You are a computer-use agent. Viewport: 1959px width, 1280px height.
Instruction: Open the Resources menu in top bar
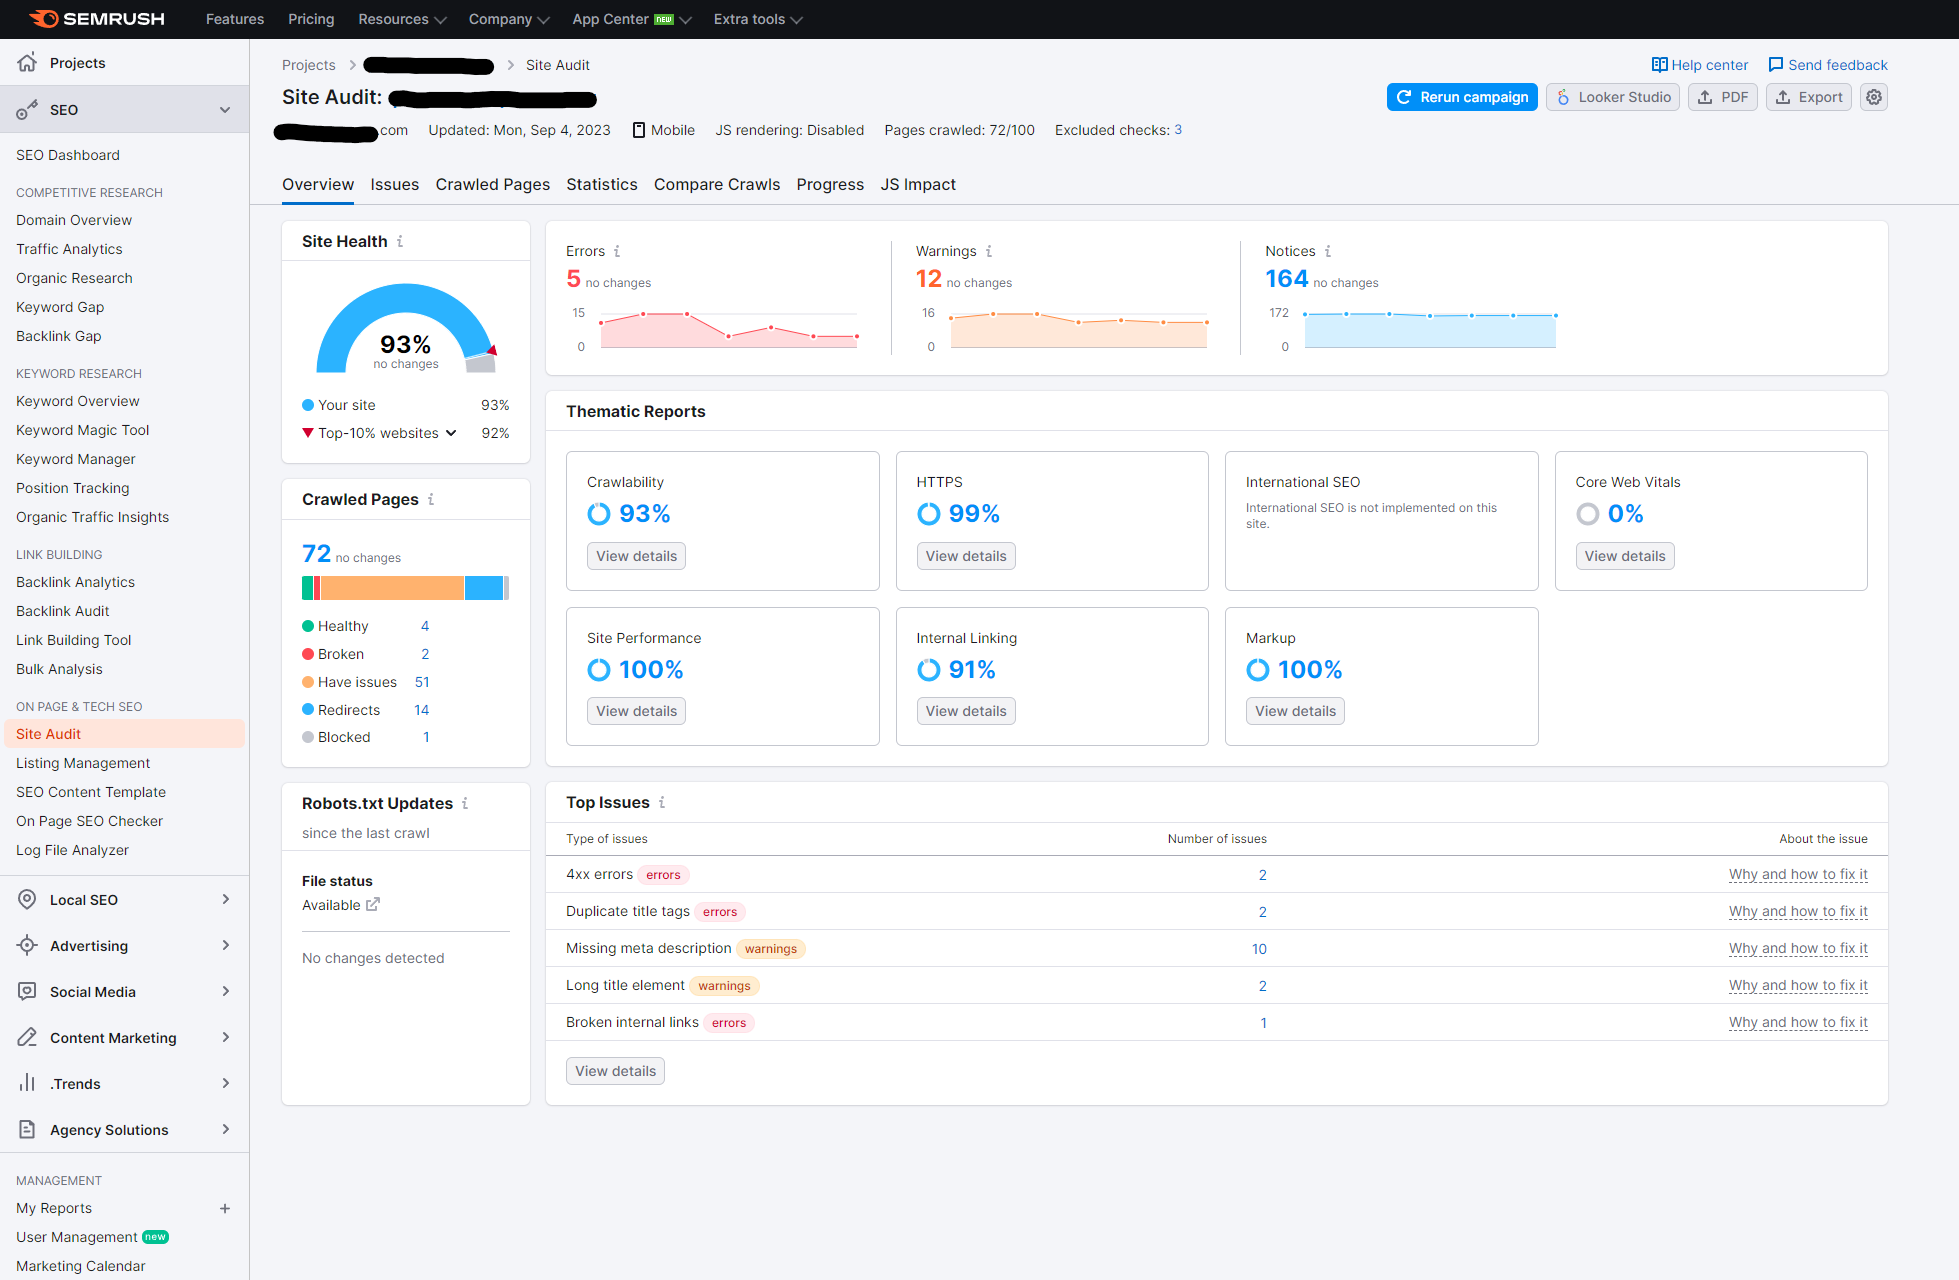[401, 19]
